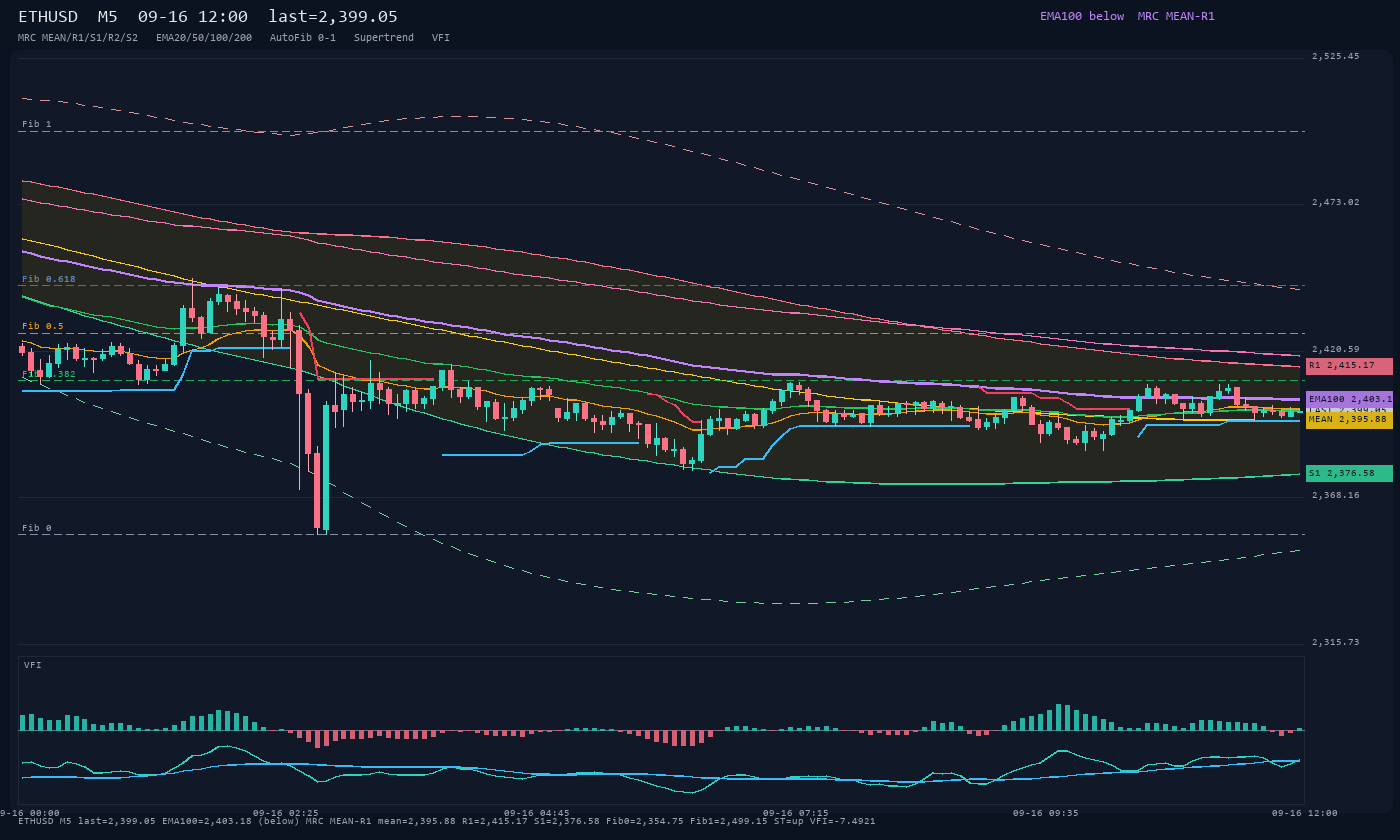Select the EMA20/50/100/200 indicator label
The height and width of the screenshot is (840, 1400).
coord(204,37)
